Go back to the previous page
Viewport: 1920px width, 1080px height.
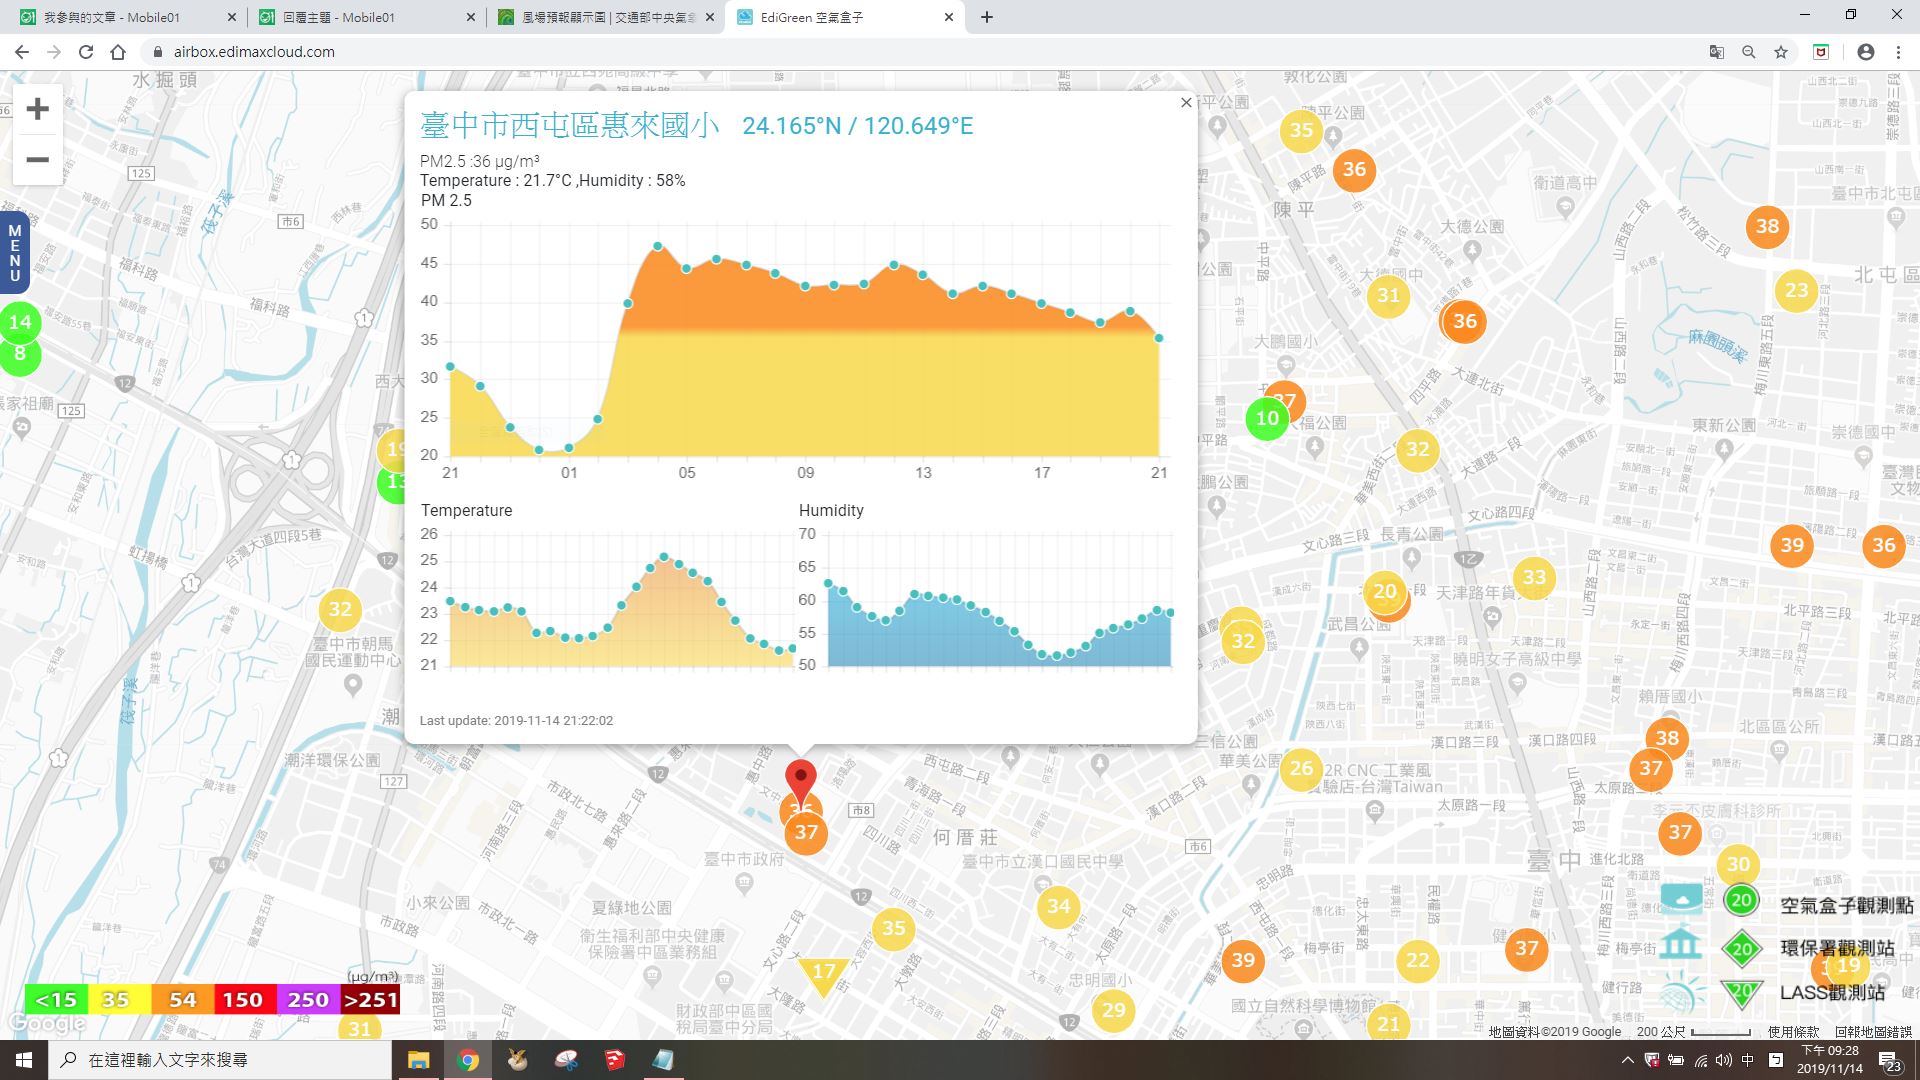click(x=22, y=52)
